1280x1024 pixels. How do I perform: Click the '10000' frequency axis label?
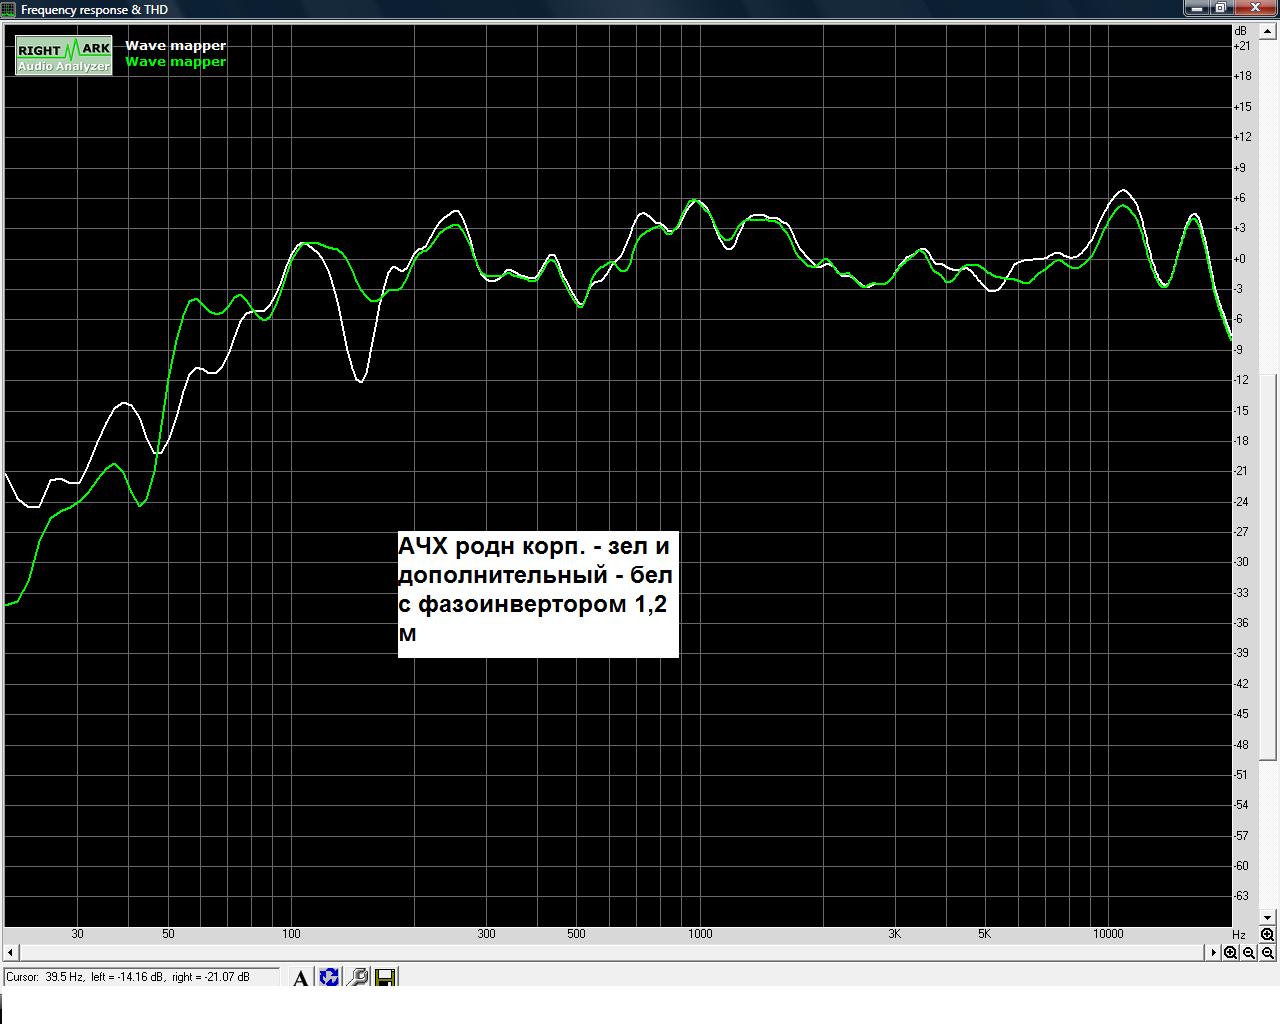pyautogui.click(x=1108, y=934)
